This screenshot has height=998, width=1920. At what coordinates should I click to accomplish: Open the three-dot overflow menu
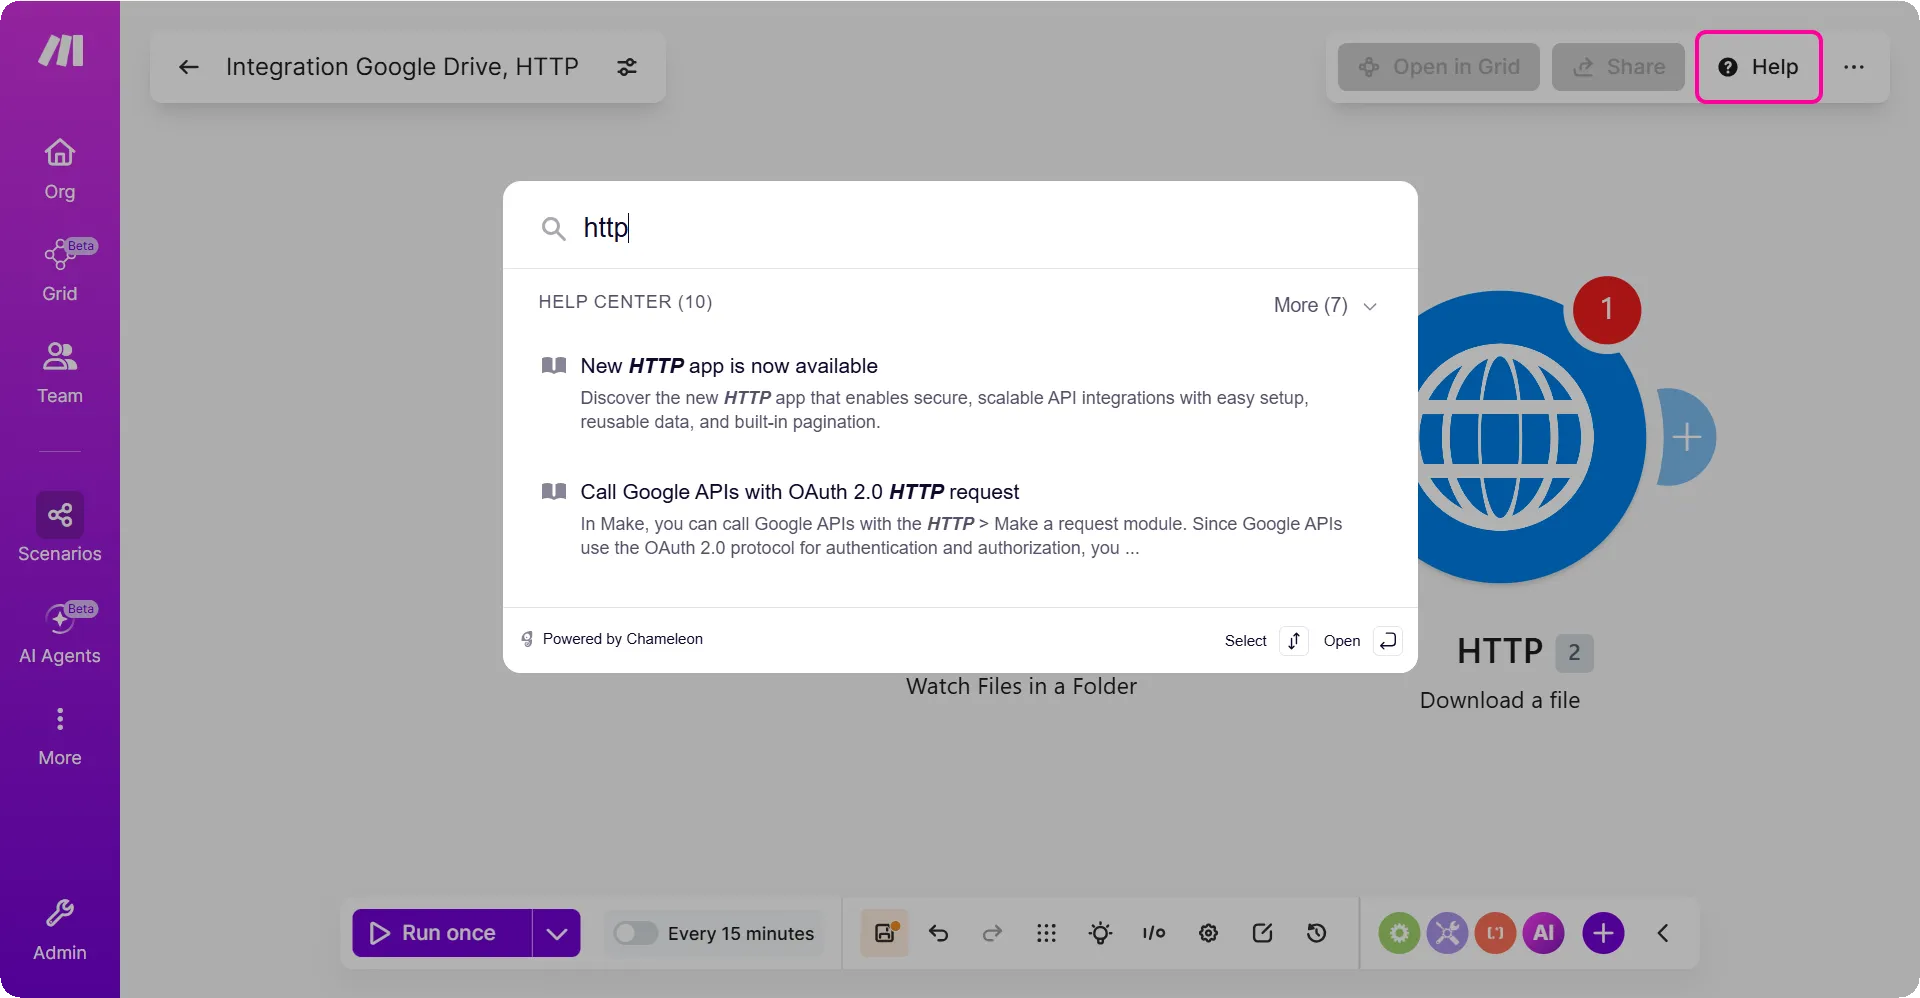click(x=1854, y=67)
